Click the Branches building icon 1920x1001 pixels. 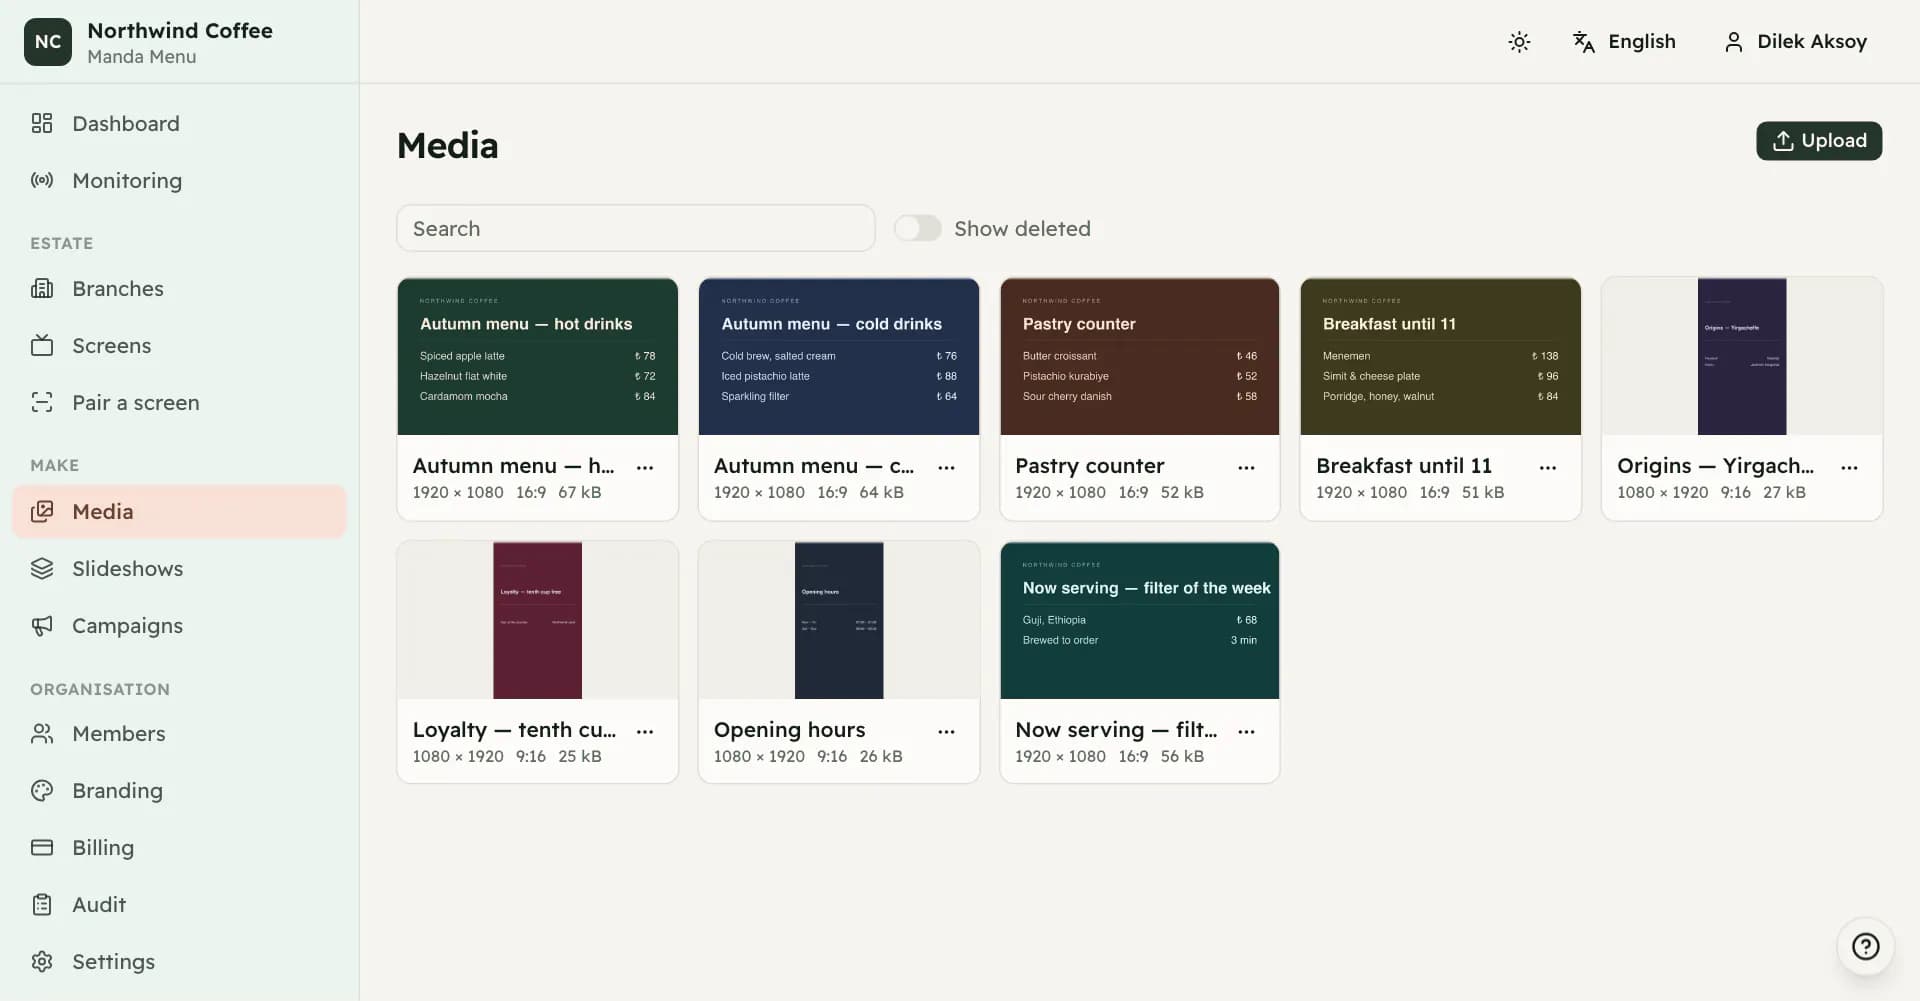[42, 288]
